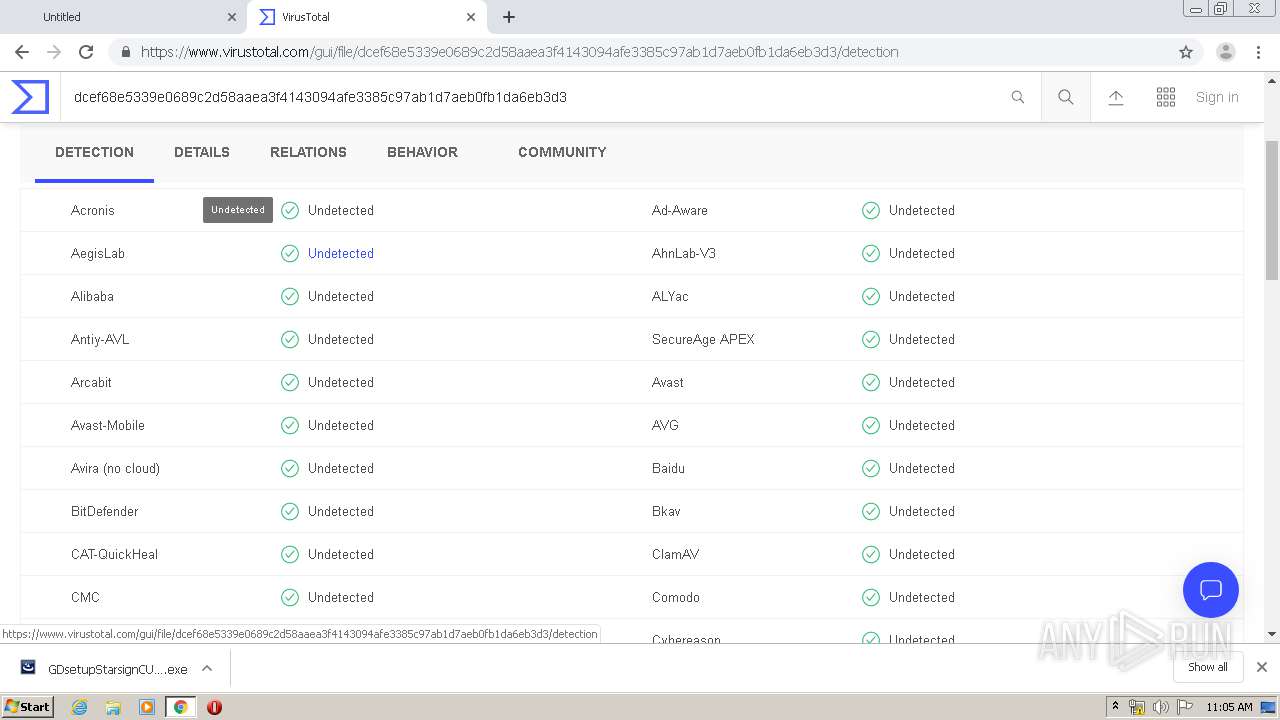Click AegisLab Undetected result text
The image size is (1280, 720).
pos(341,253)
